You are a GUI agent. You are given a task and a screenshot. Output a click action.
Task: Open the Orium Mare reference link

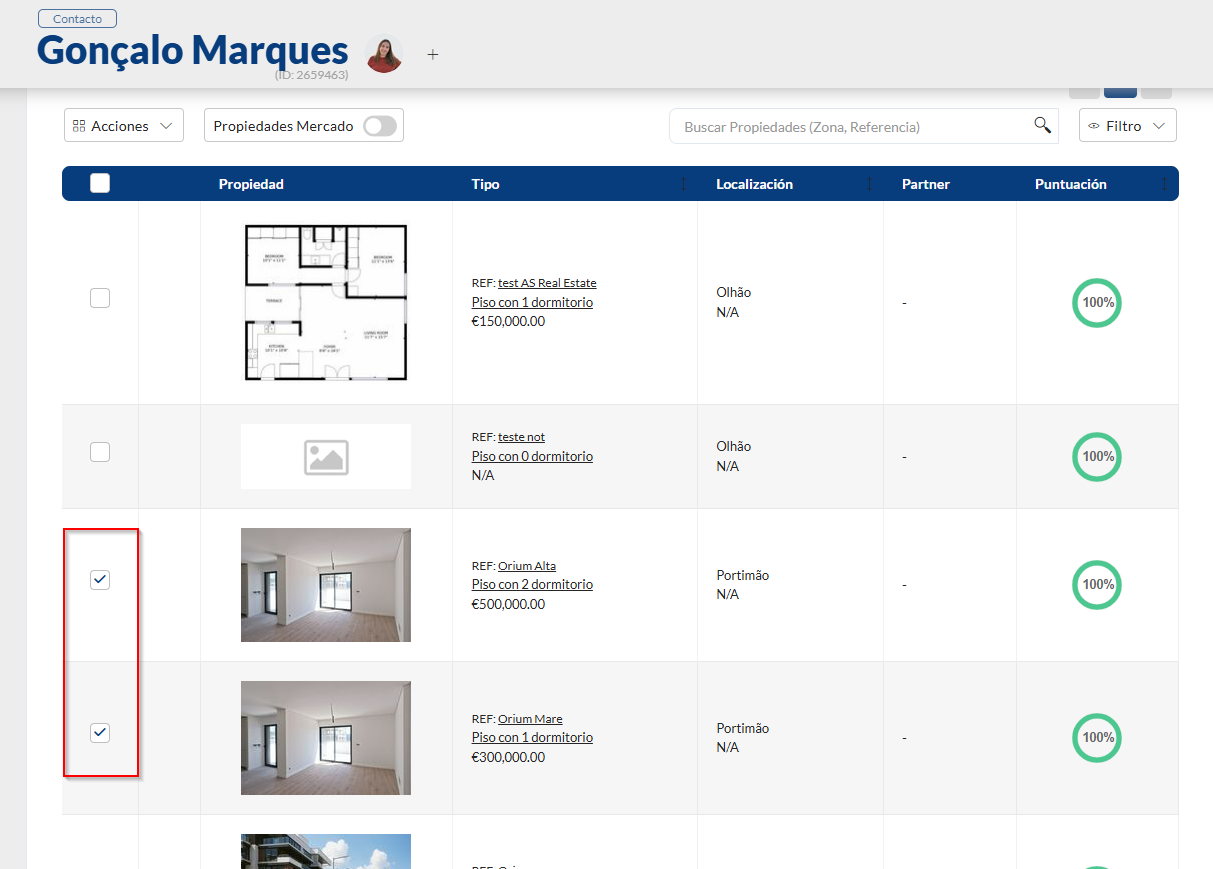[530, 719]
